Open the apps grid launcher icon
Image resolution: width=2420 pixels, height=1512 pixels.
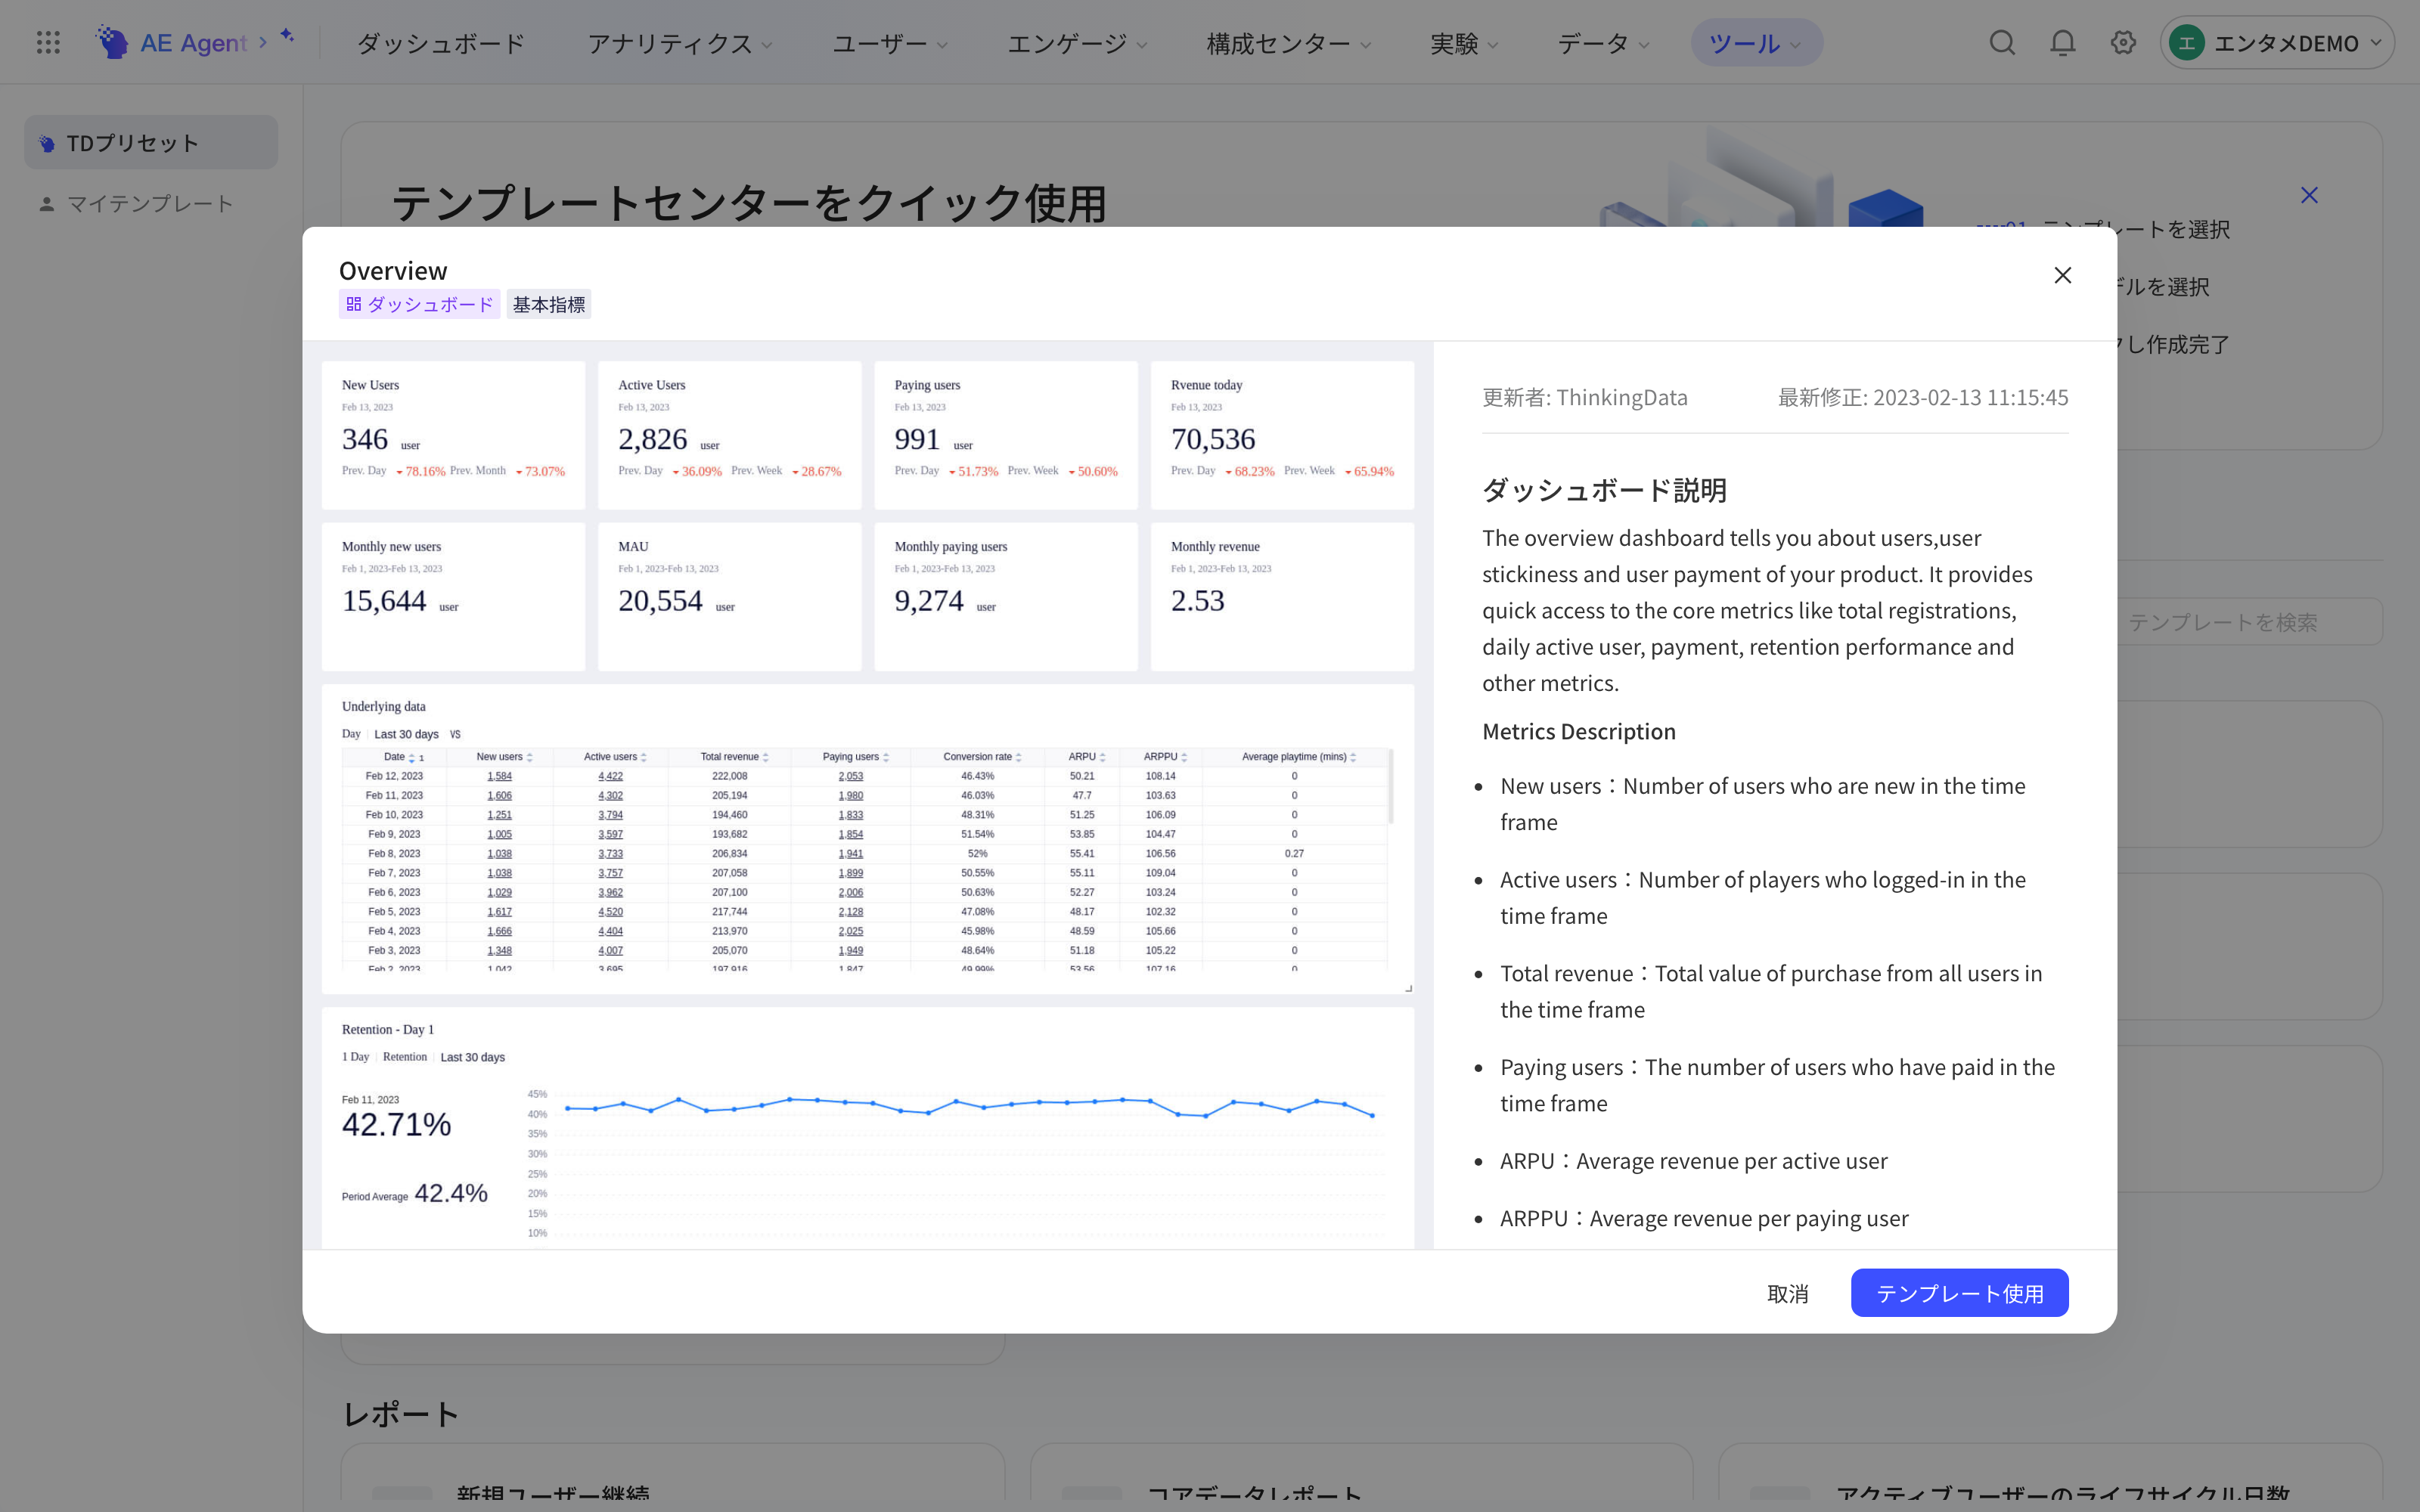(48, 42)
